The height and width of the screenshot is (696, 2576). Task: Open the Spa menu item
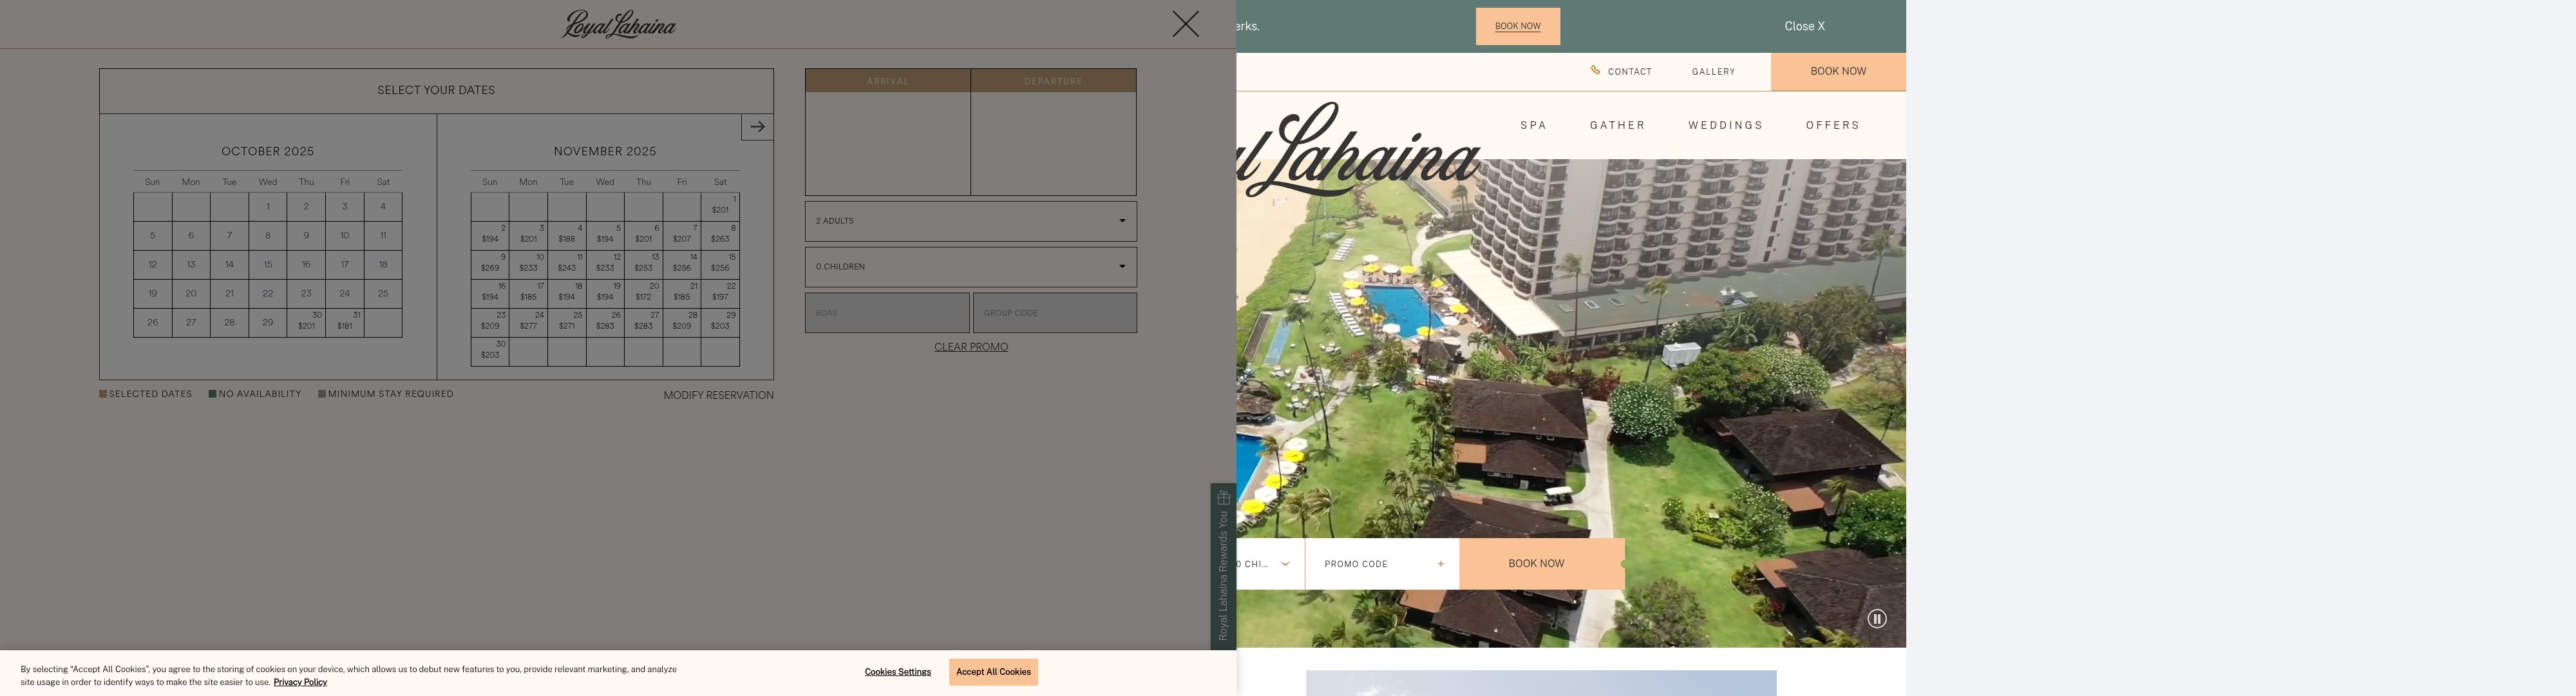pyautogui.click(x=1533, y=125)
